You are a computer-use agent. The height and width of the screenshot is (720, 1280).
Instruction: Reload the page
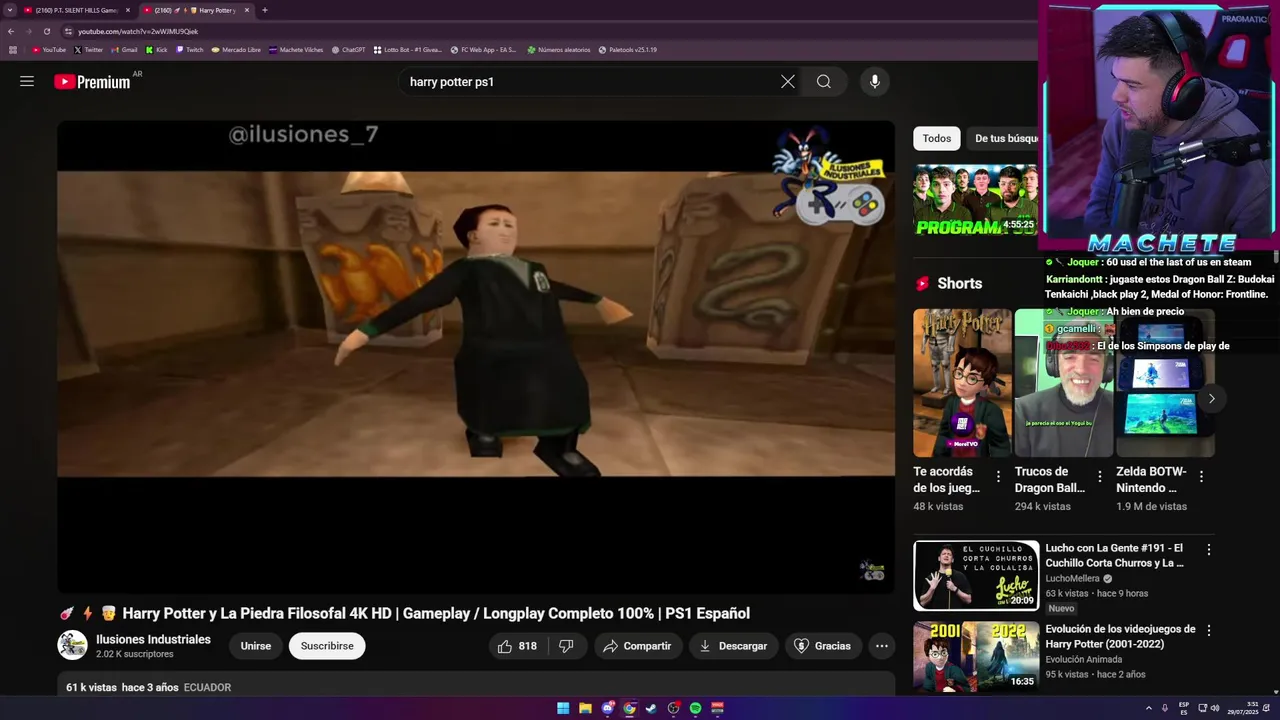pos(46,31)
